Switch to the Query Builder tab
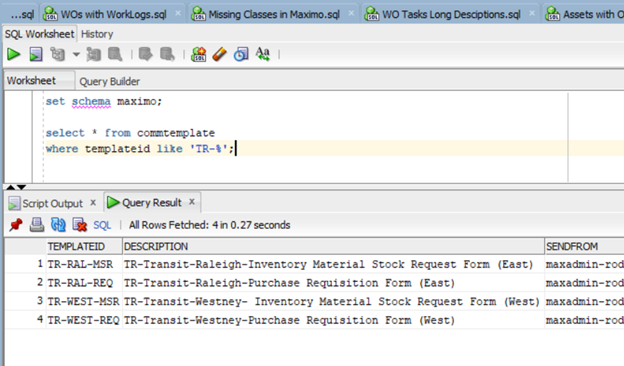 point(109,82)
